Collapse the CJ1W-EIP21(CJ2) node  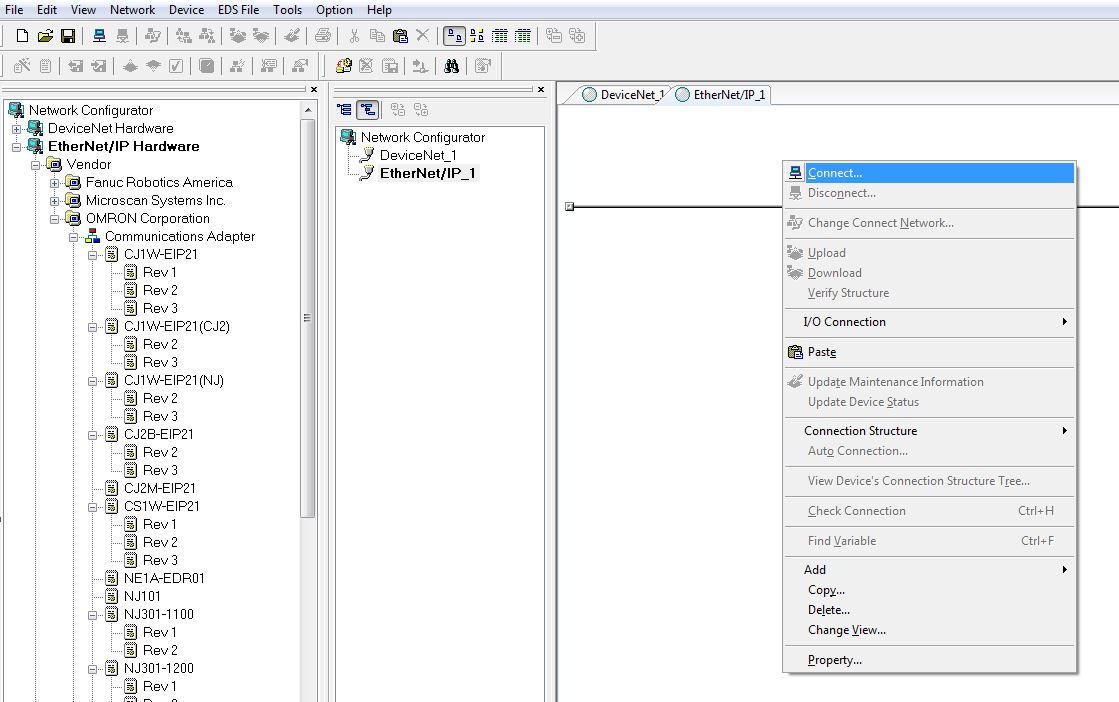pyautogui.click(x=92, y=327)
